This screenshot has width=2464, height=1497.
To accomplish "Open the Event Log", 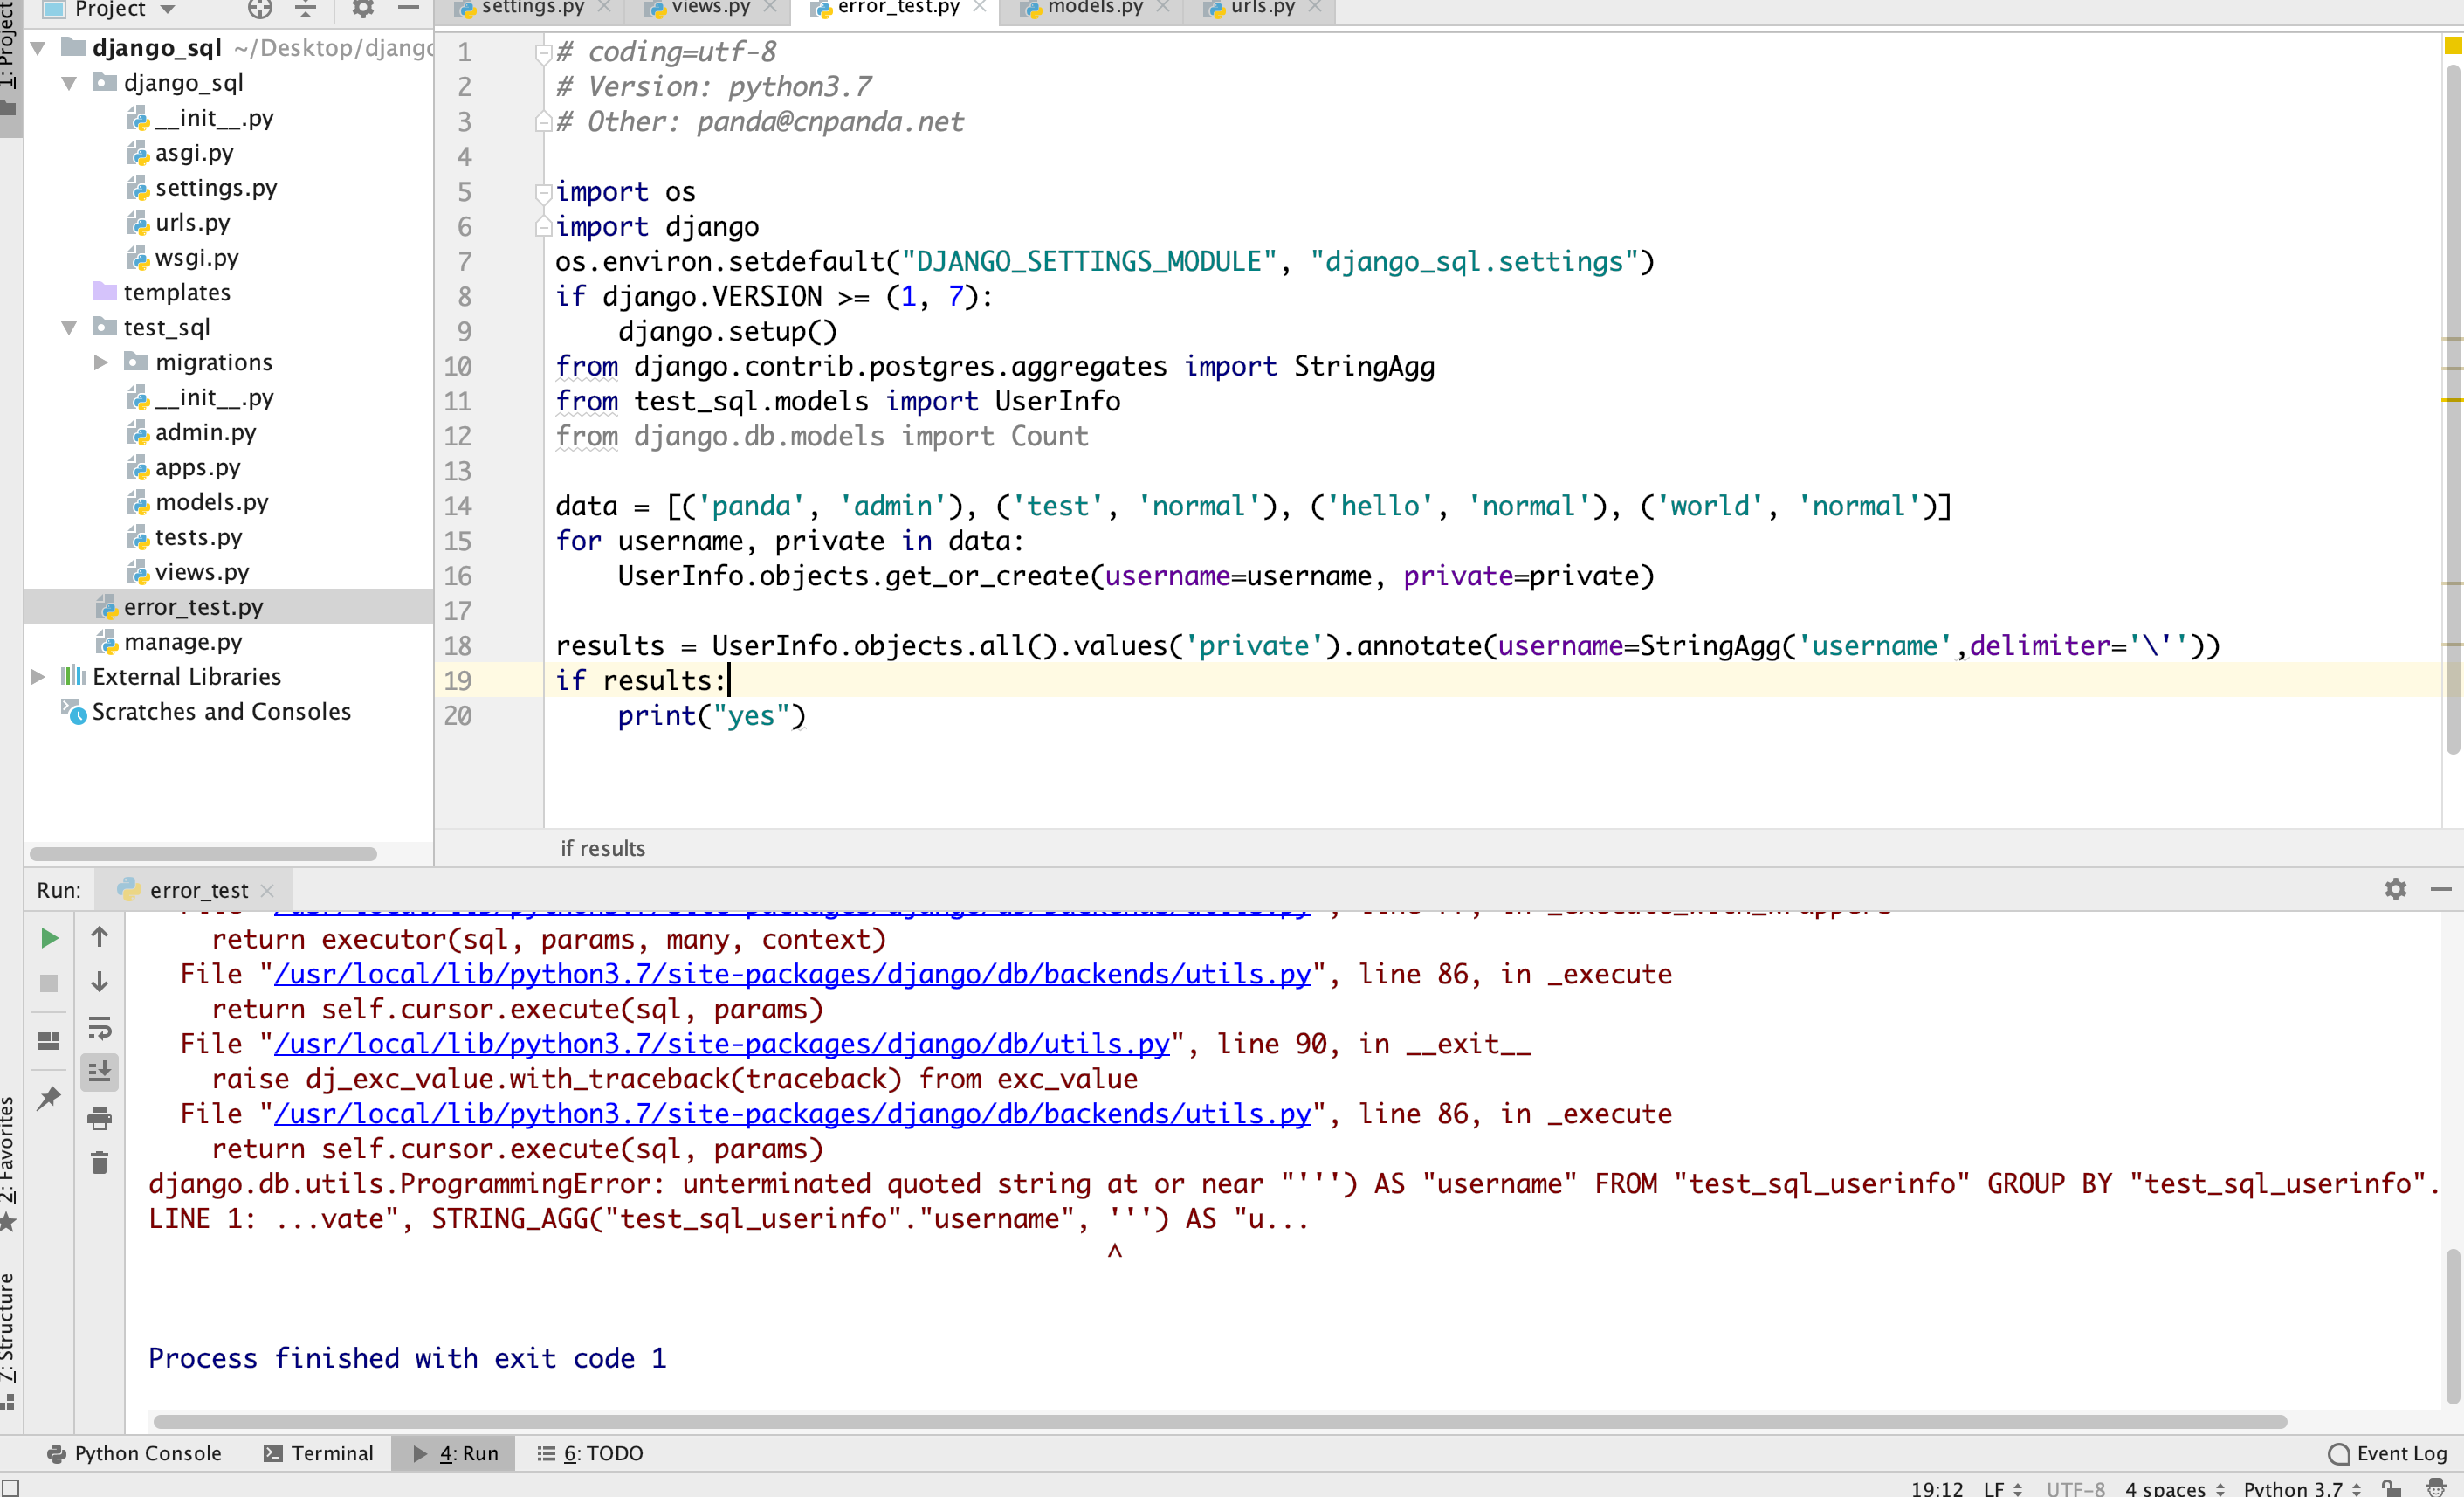I will (x=2389, y=1453).
